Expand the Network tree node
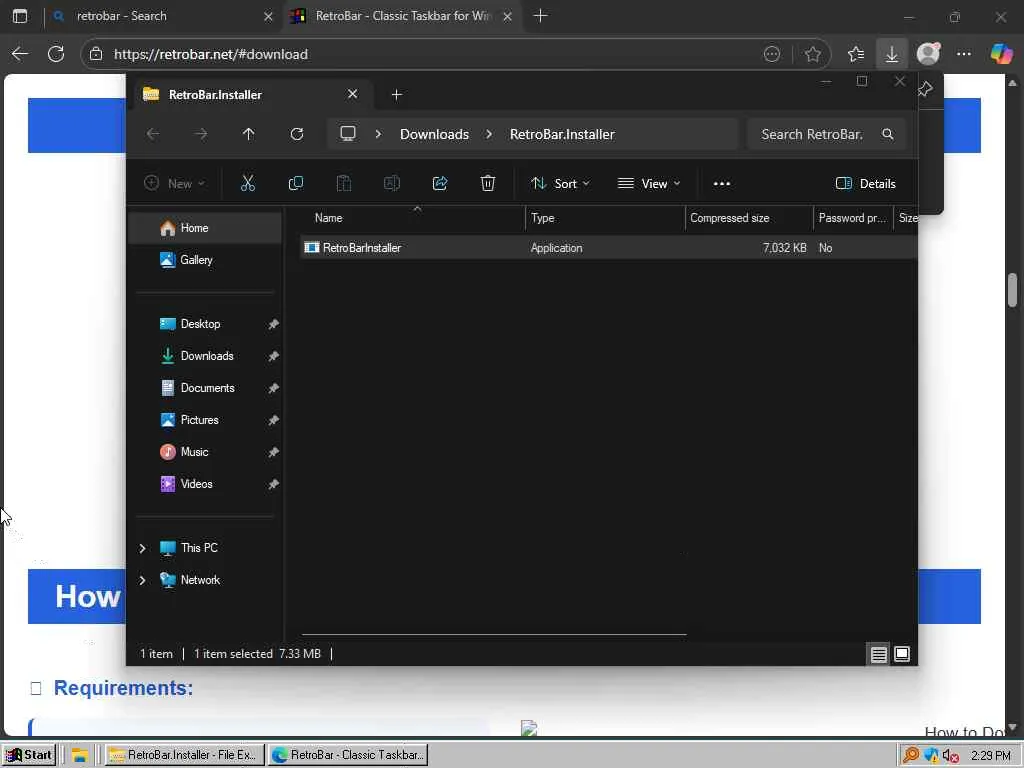 pos(142,580)
